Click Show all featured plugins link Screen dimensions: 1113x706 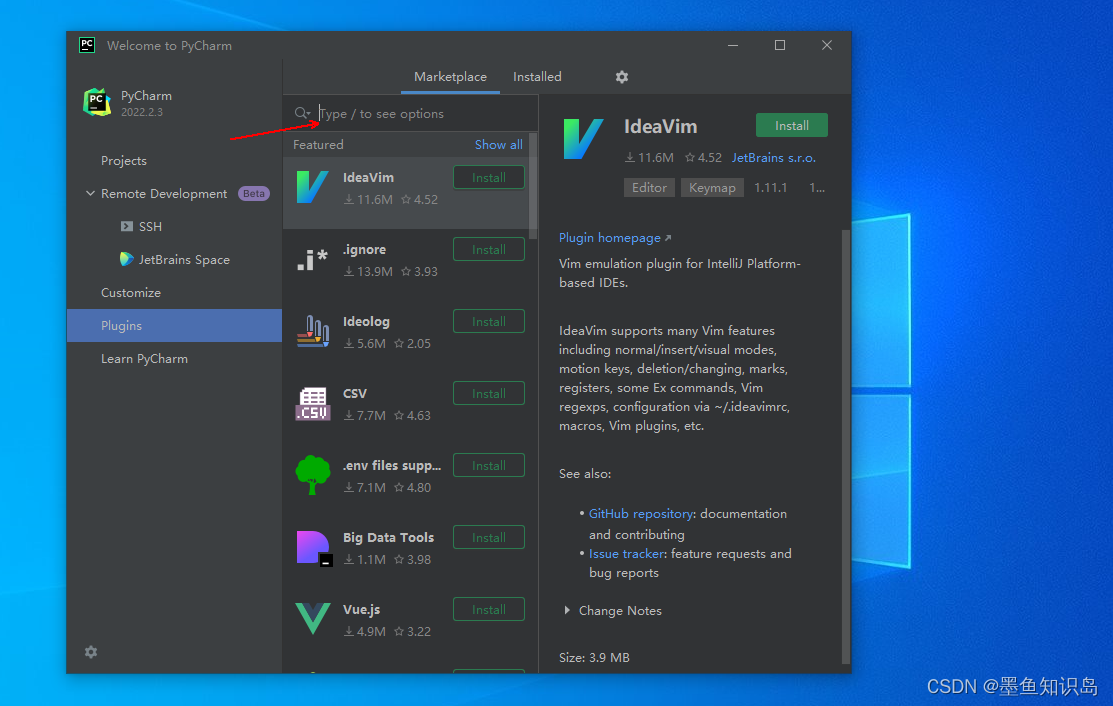tap(498, 144)
